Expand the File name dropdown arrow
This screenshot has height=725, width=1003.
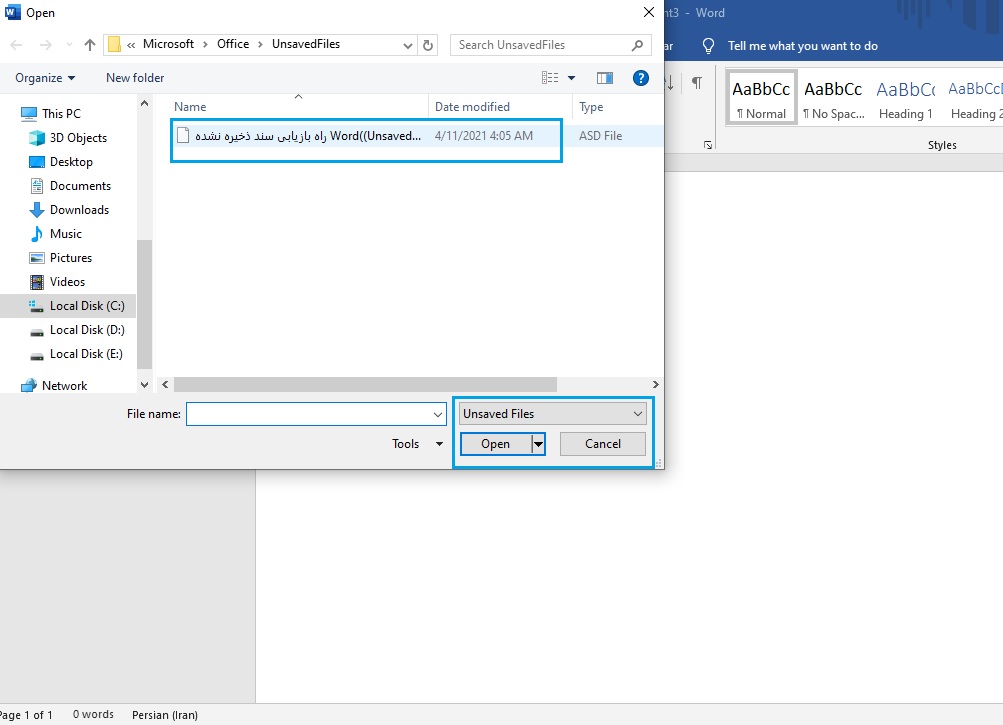tap(438, 414)
